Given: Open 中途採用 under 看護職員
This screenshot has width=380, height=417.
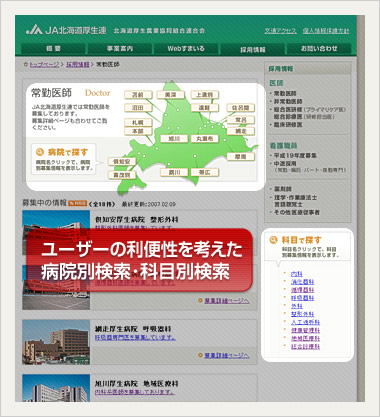Looking at the screenshot, I should [285, 163].
